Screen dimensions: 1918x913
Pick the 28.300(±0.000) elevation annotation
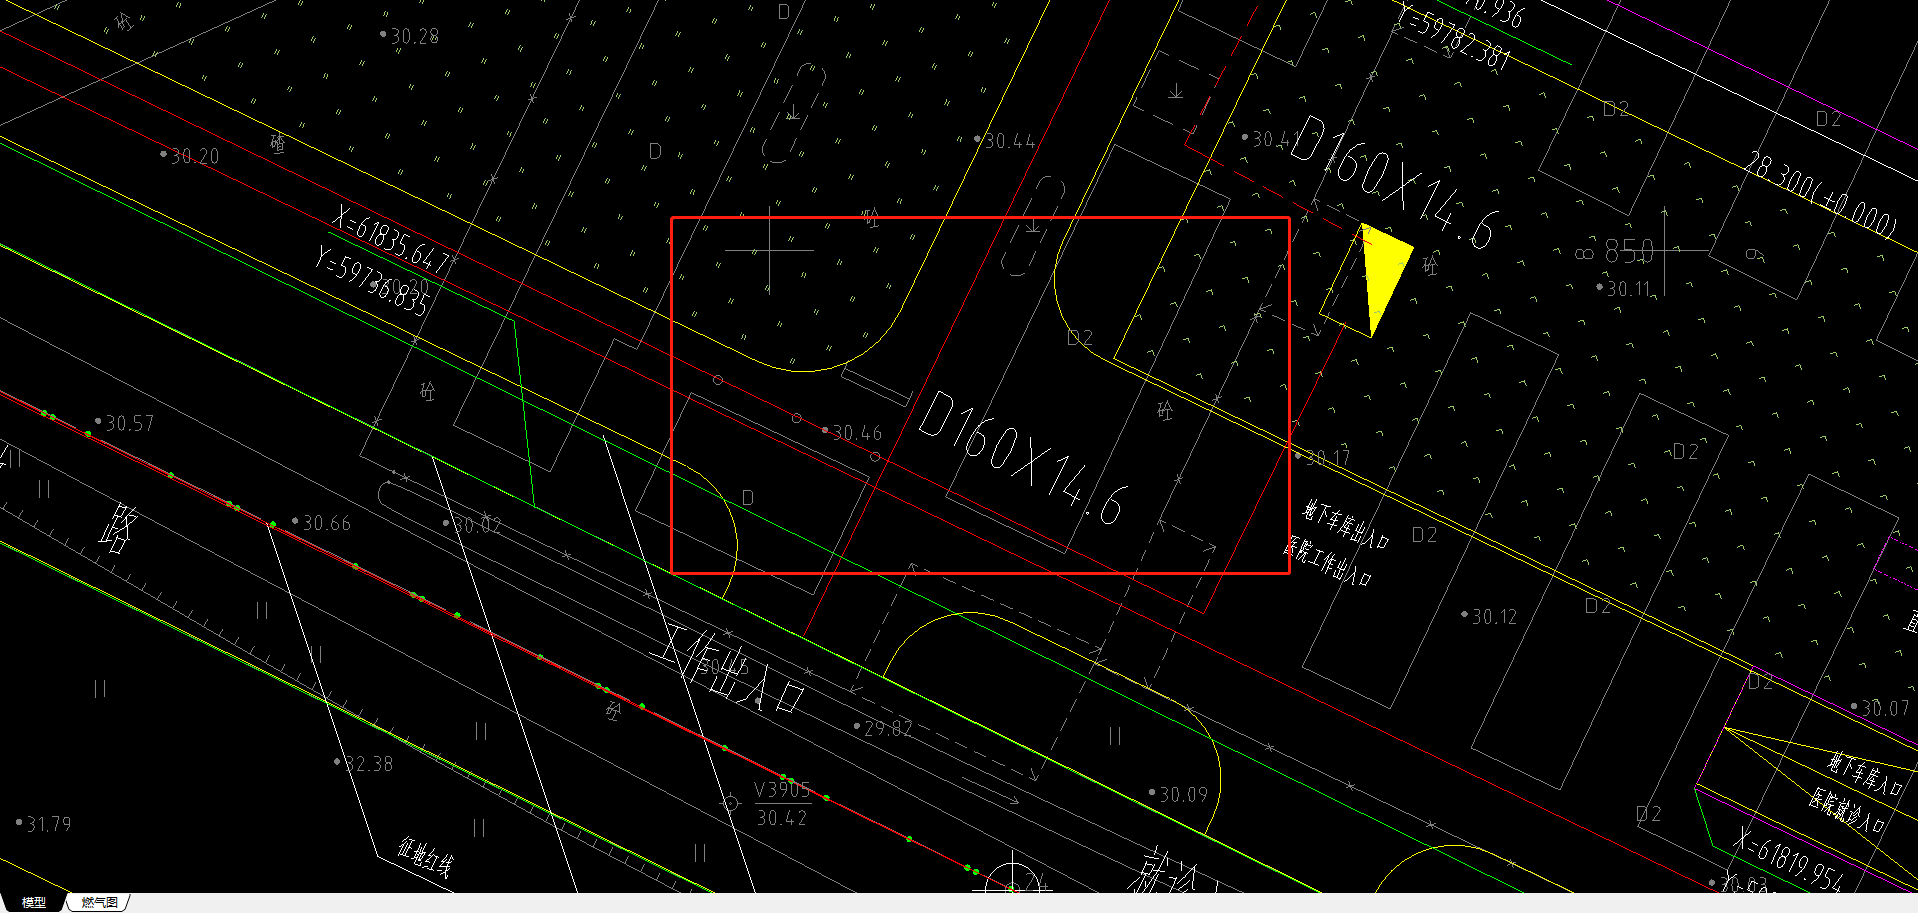pyautogui.click(x=1820, y=194)
